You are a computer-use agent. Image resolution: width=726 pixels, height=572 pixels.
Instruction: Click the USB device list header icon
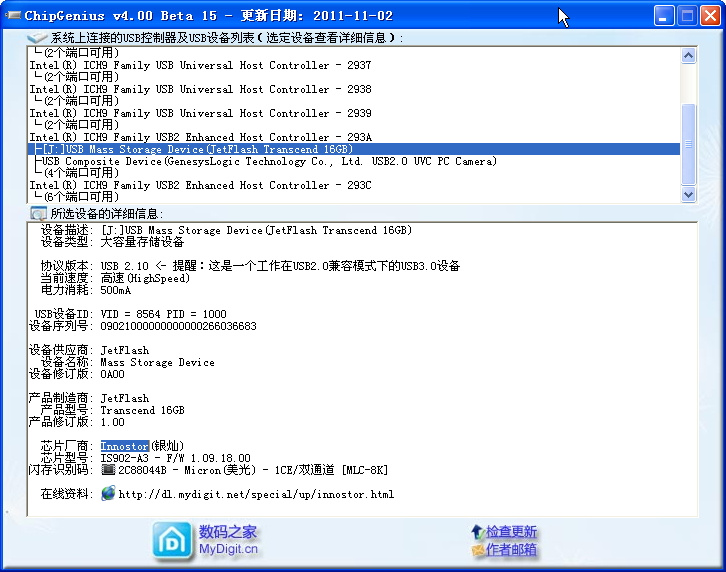pyautogui.click(x=37, y=38)
